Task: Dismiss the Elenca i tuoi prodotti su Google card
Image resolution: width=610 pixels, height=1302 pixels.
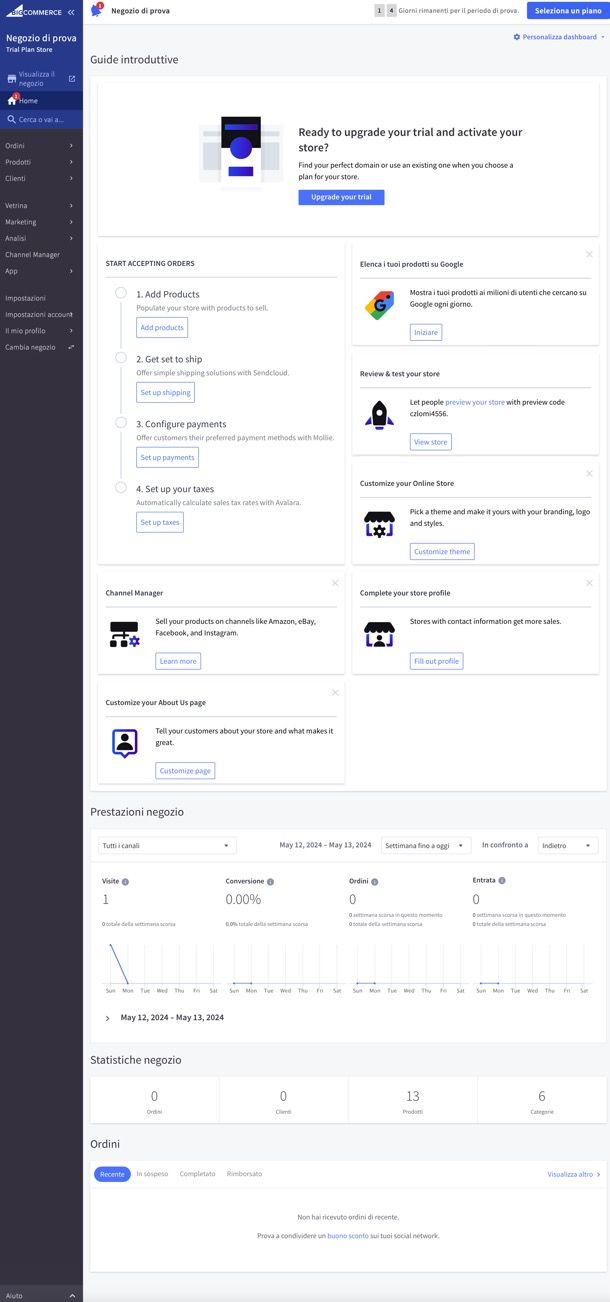Action: click(x=589, y=254)
